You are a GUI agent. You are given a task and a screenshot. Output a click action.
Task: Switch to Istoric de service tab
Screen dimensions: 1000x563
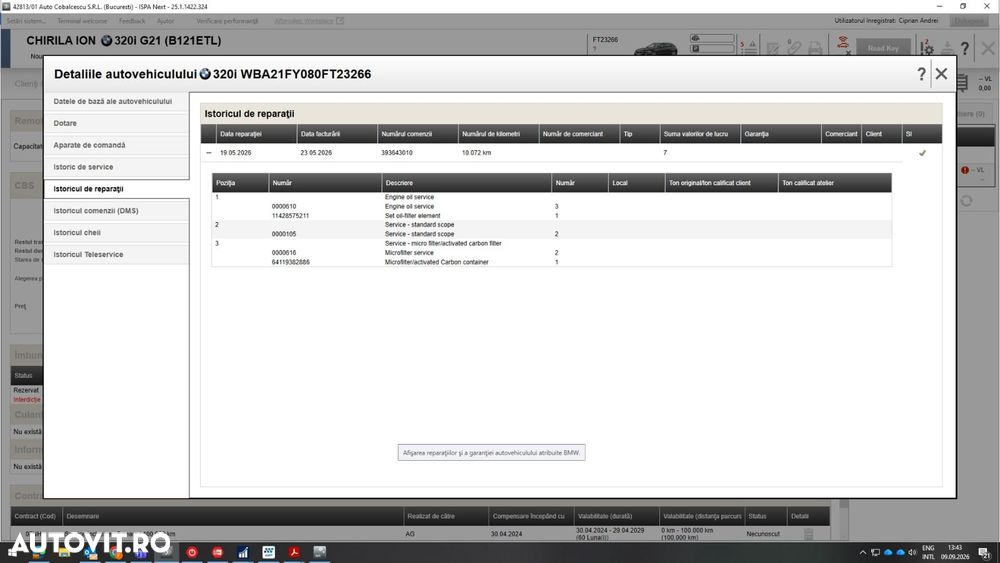coord(116,167)
